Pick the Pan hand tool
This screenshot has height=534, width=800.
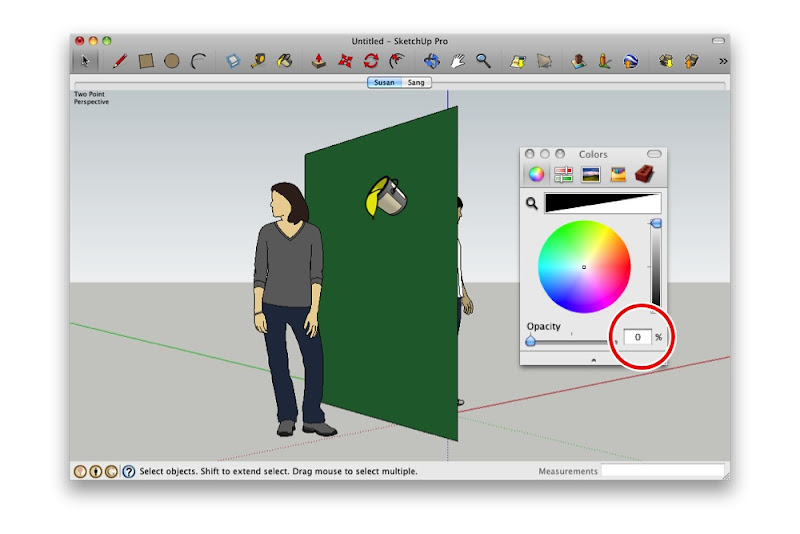457,61
